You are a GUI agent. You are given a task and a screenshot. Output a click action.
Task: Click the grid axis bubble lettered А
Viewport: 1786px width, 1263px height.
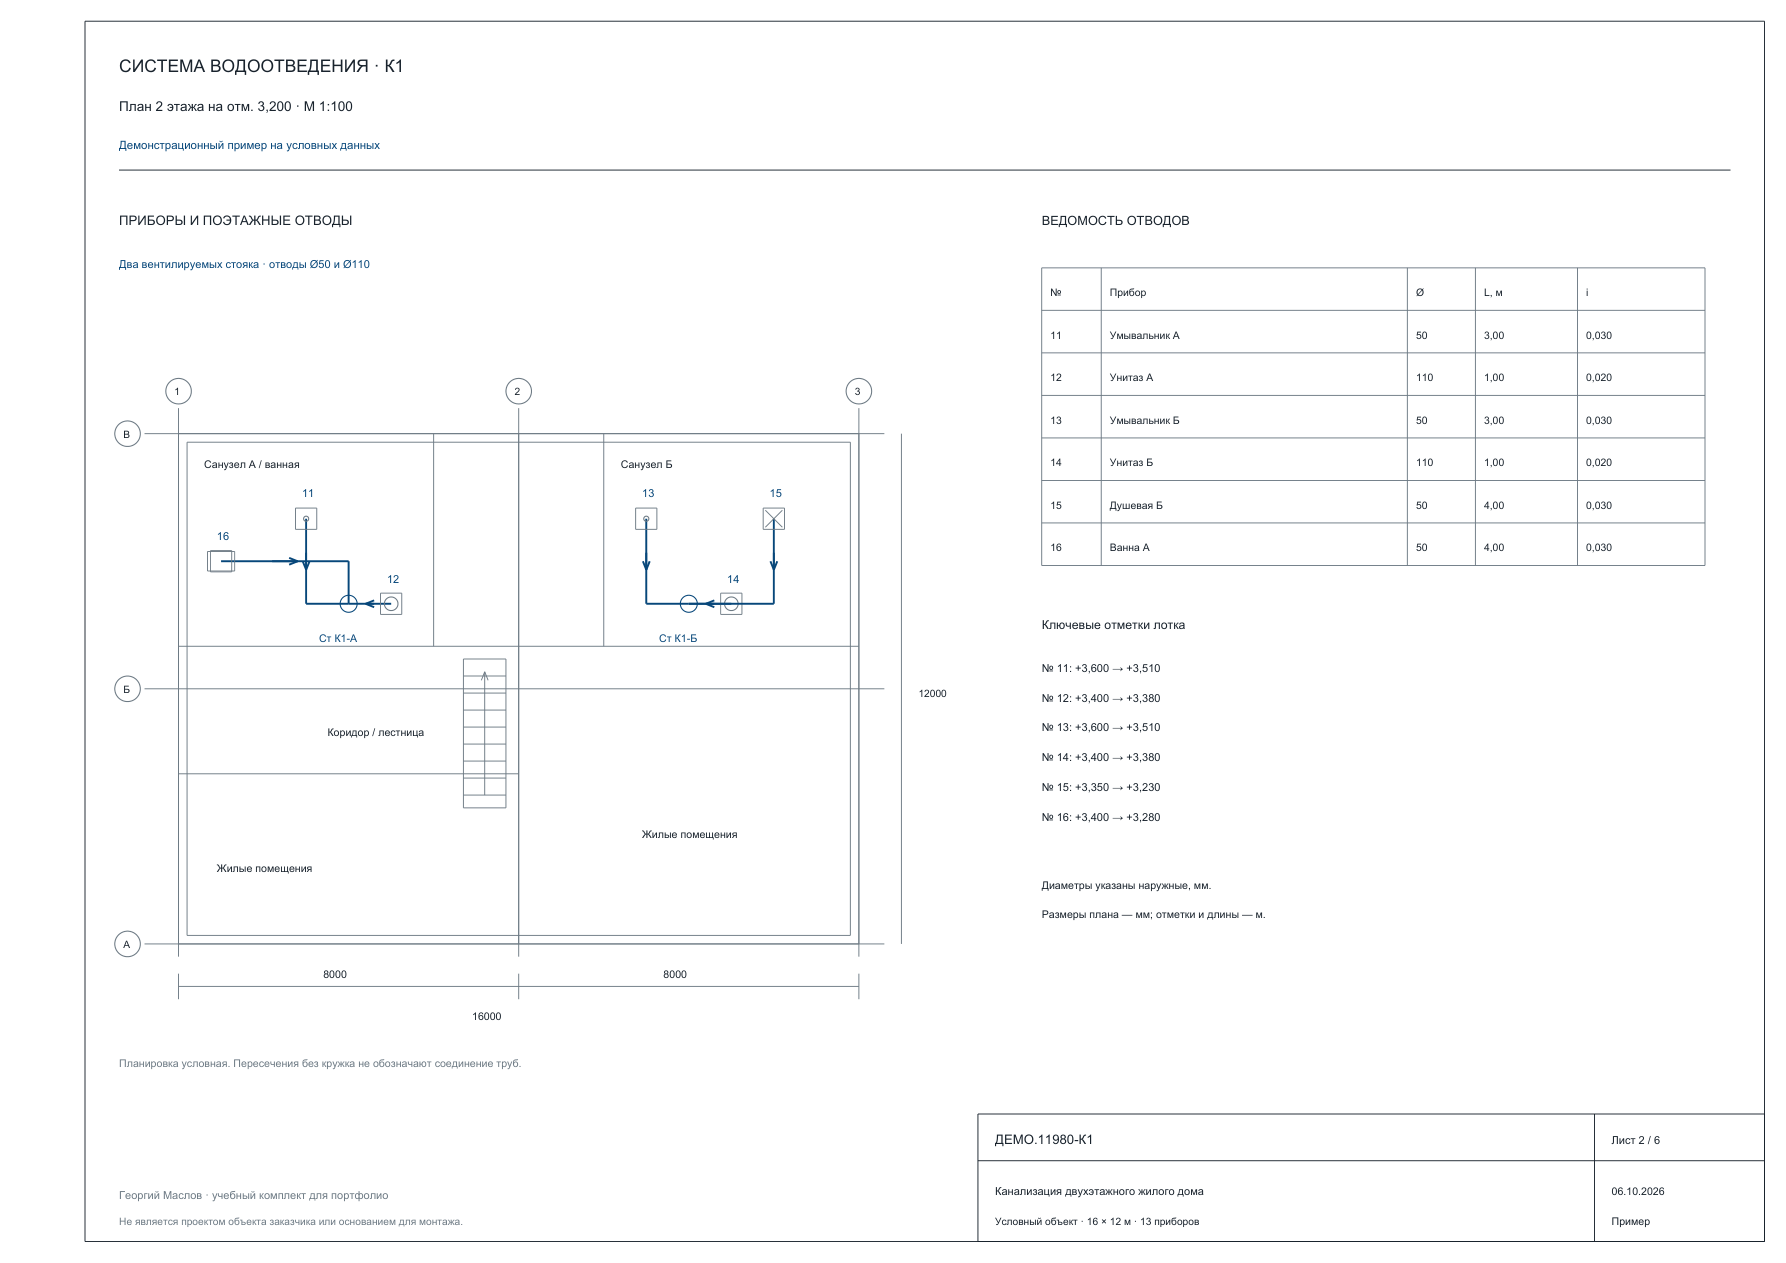pos(127,944)
